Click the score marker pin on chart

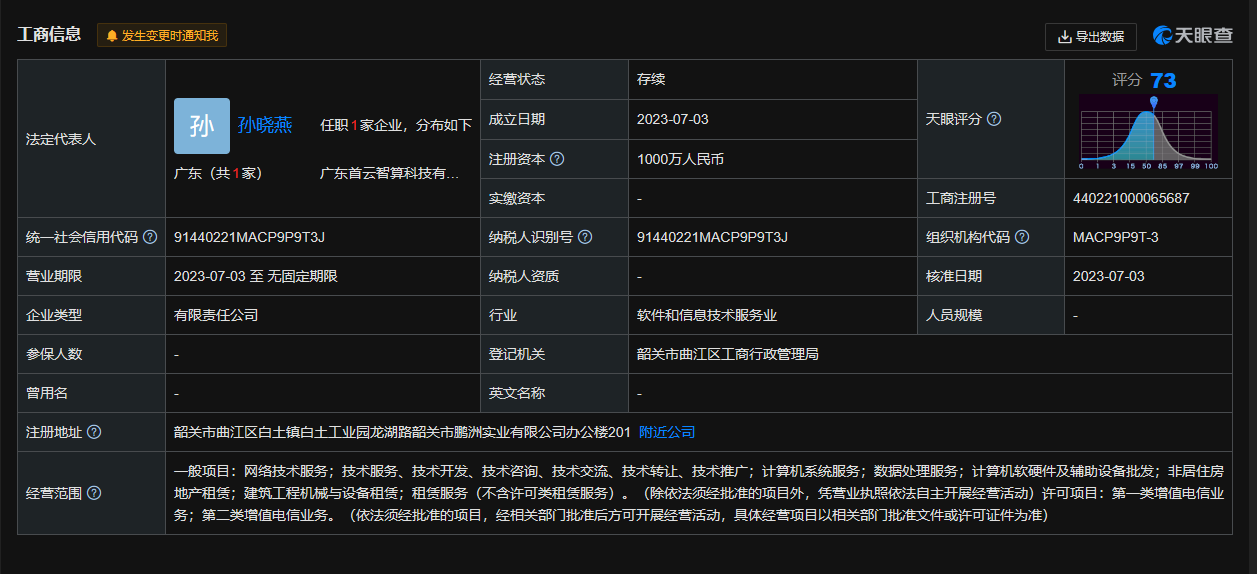tap(1154, 102)
